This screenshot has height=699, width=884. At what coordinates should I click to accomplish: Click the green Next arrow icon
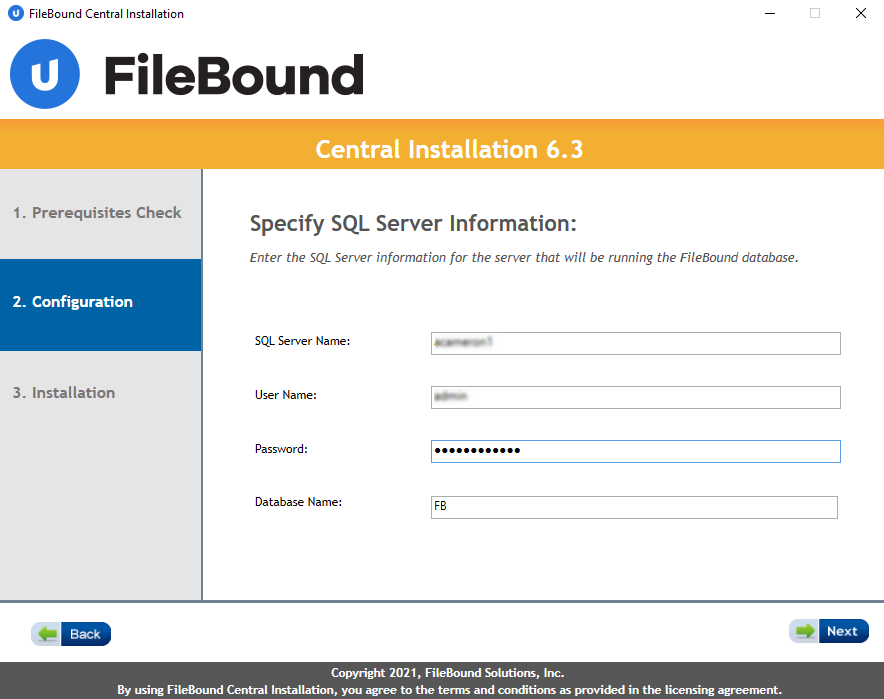[804, 631]
